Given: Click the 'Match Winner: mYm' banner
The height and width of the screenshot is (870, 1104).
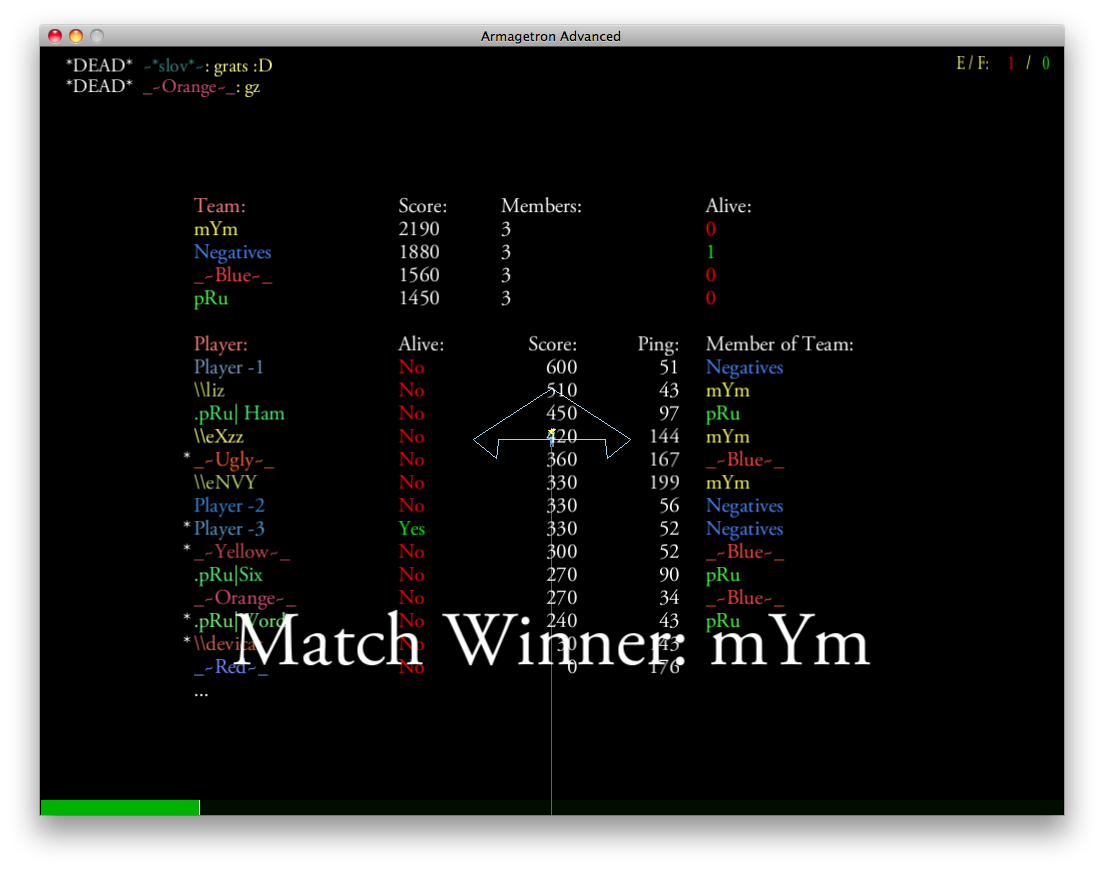Looking at the screenshot, I should tap(551, 641).
